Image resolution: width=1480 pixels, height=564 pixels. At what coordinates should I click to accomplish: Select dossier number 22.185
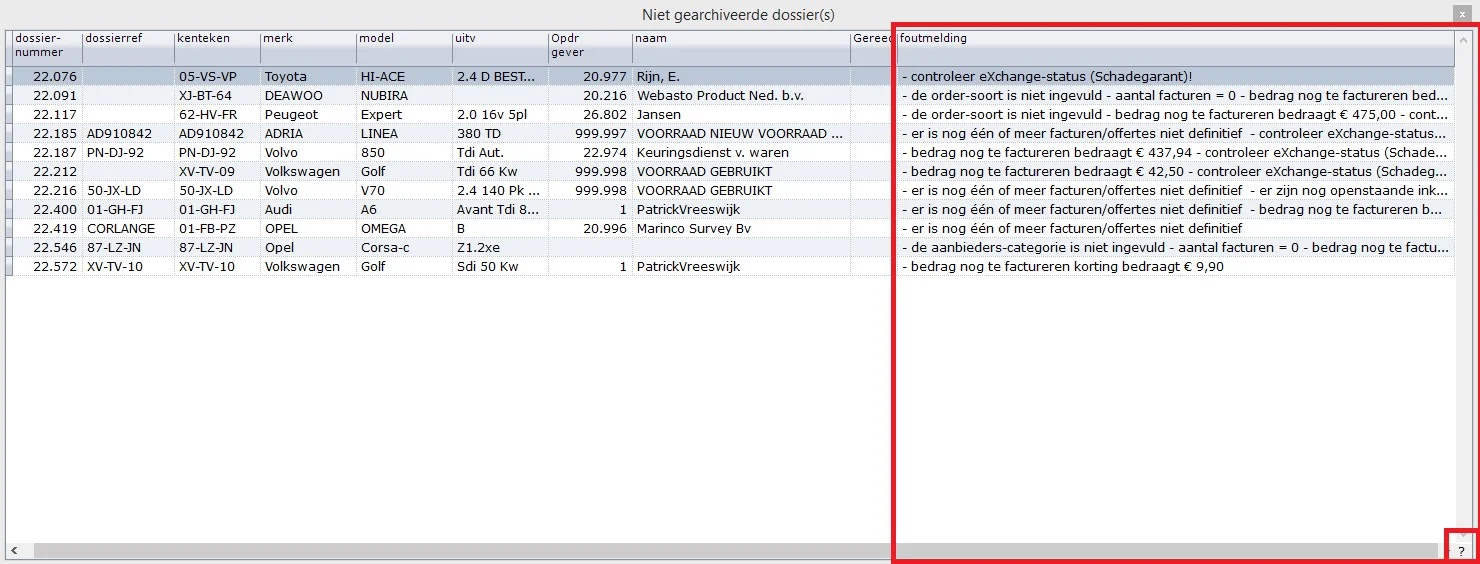tap(54, 133)
